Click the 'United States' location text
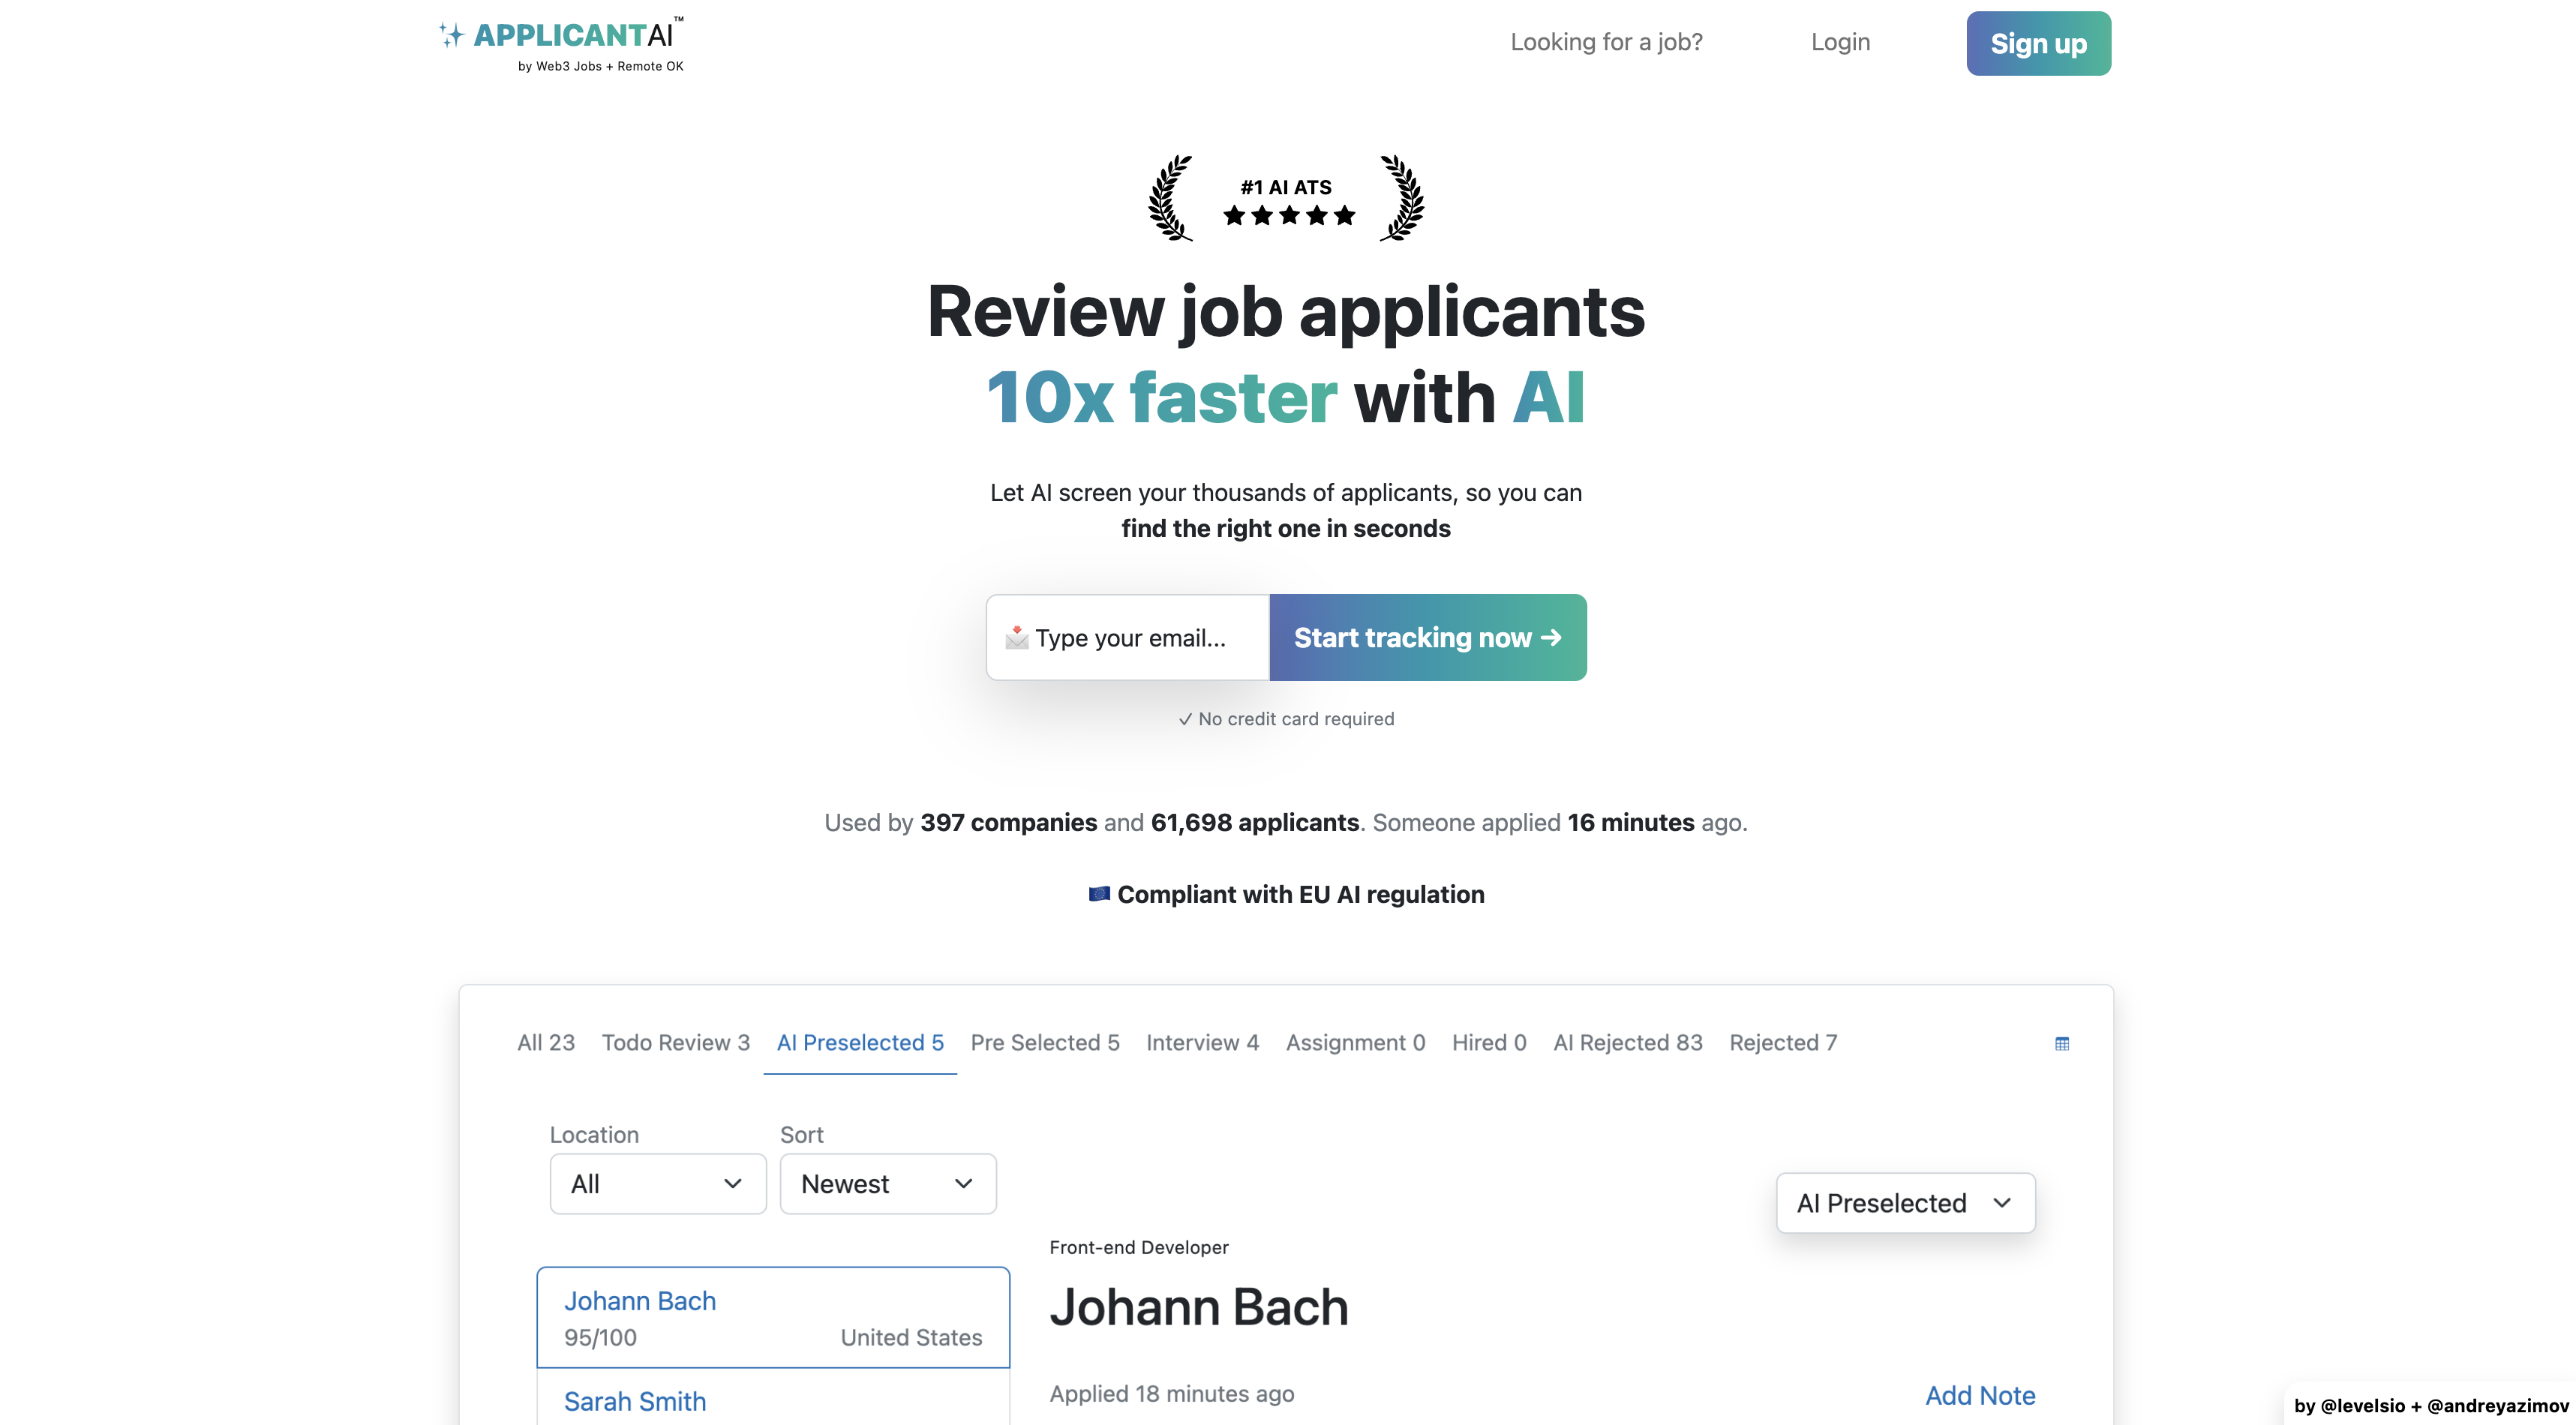2576x1425 pixels. [x=911, y=1337]
